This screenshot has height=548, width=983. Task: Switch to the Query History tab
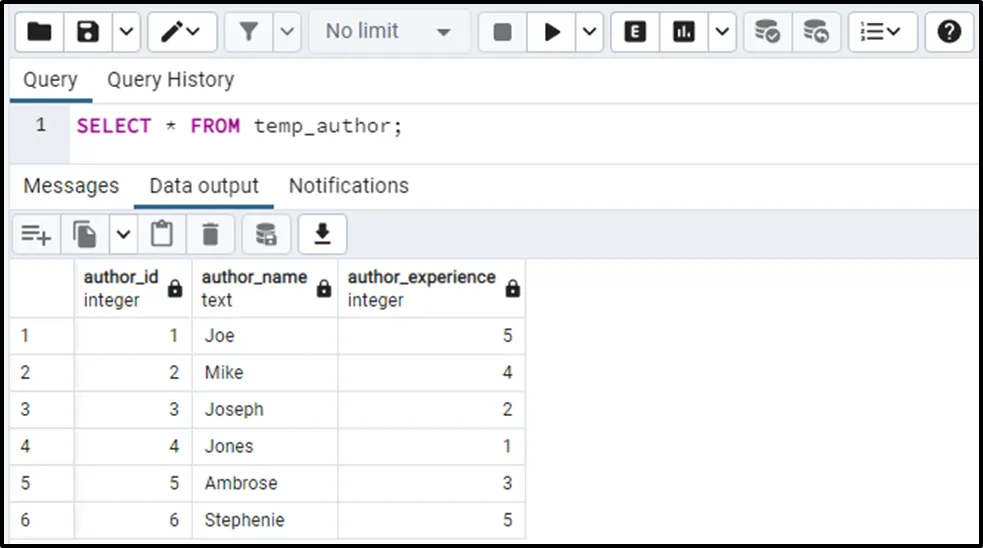170,80
